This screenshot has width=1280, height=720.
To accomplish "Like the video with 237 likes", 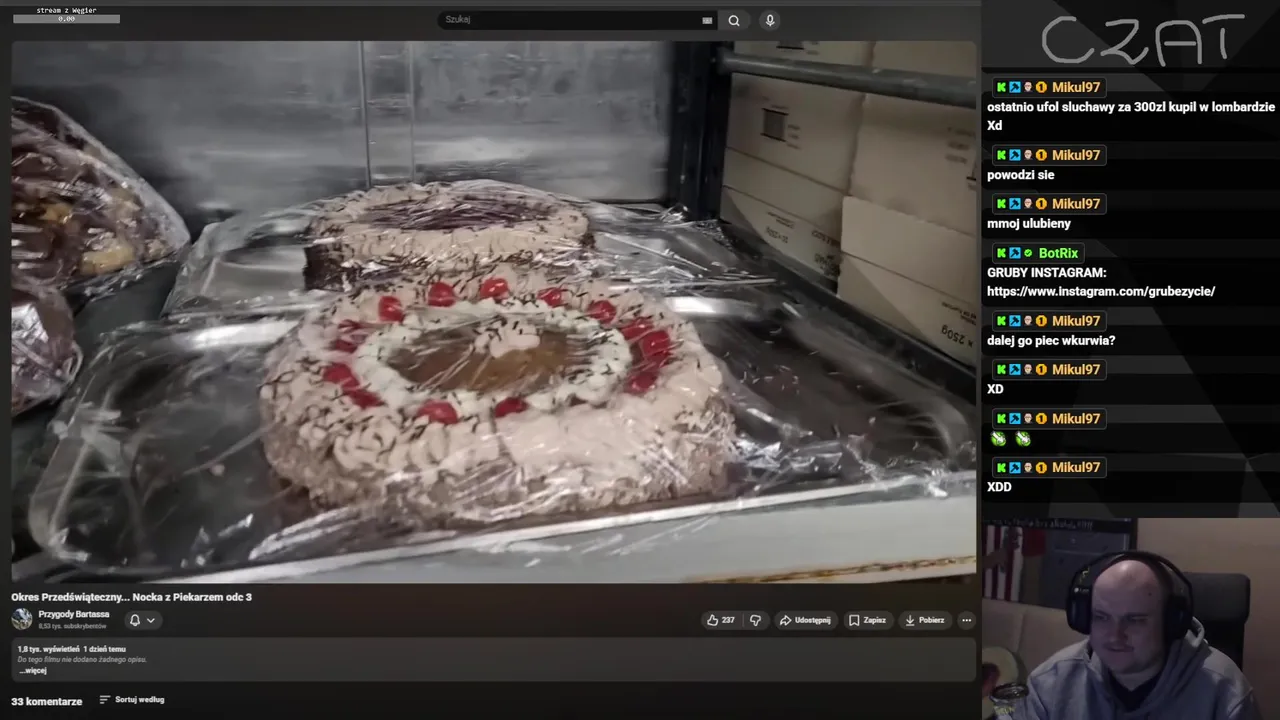I will tap(721, 620).
